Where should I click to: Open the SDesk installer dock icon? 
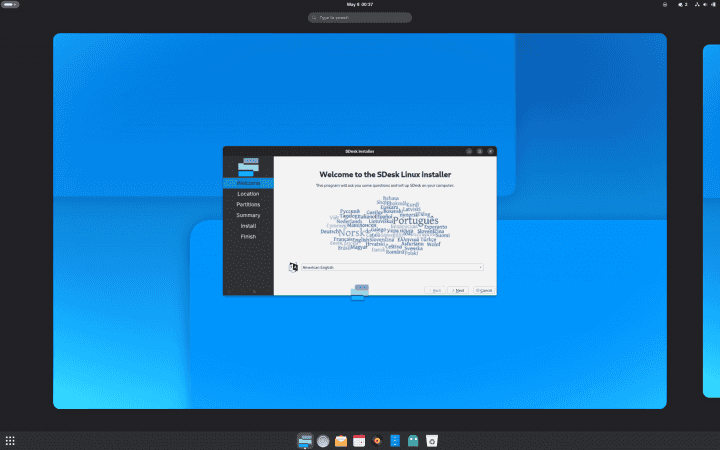[305, 441]
